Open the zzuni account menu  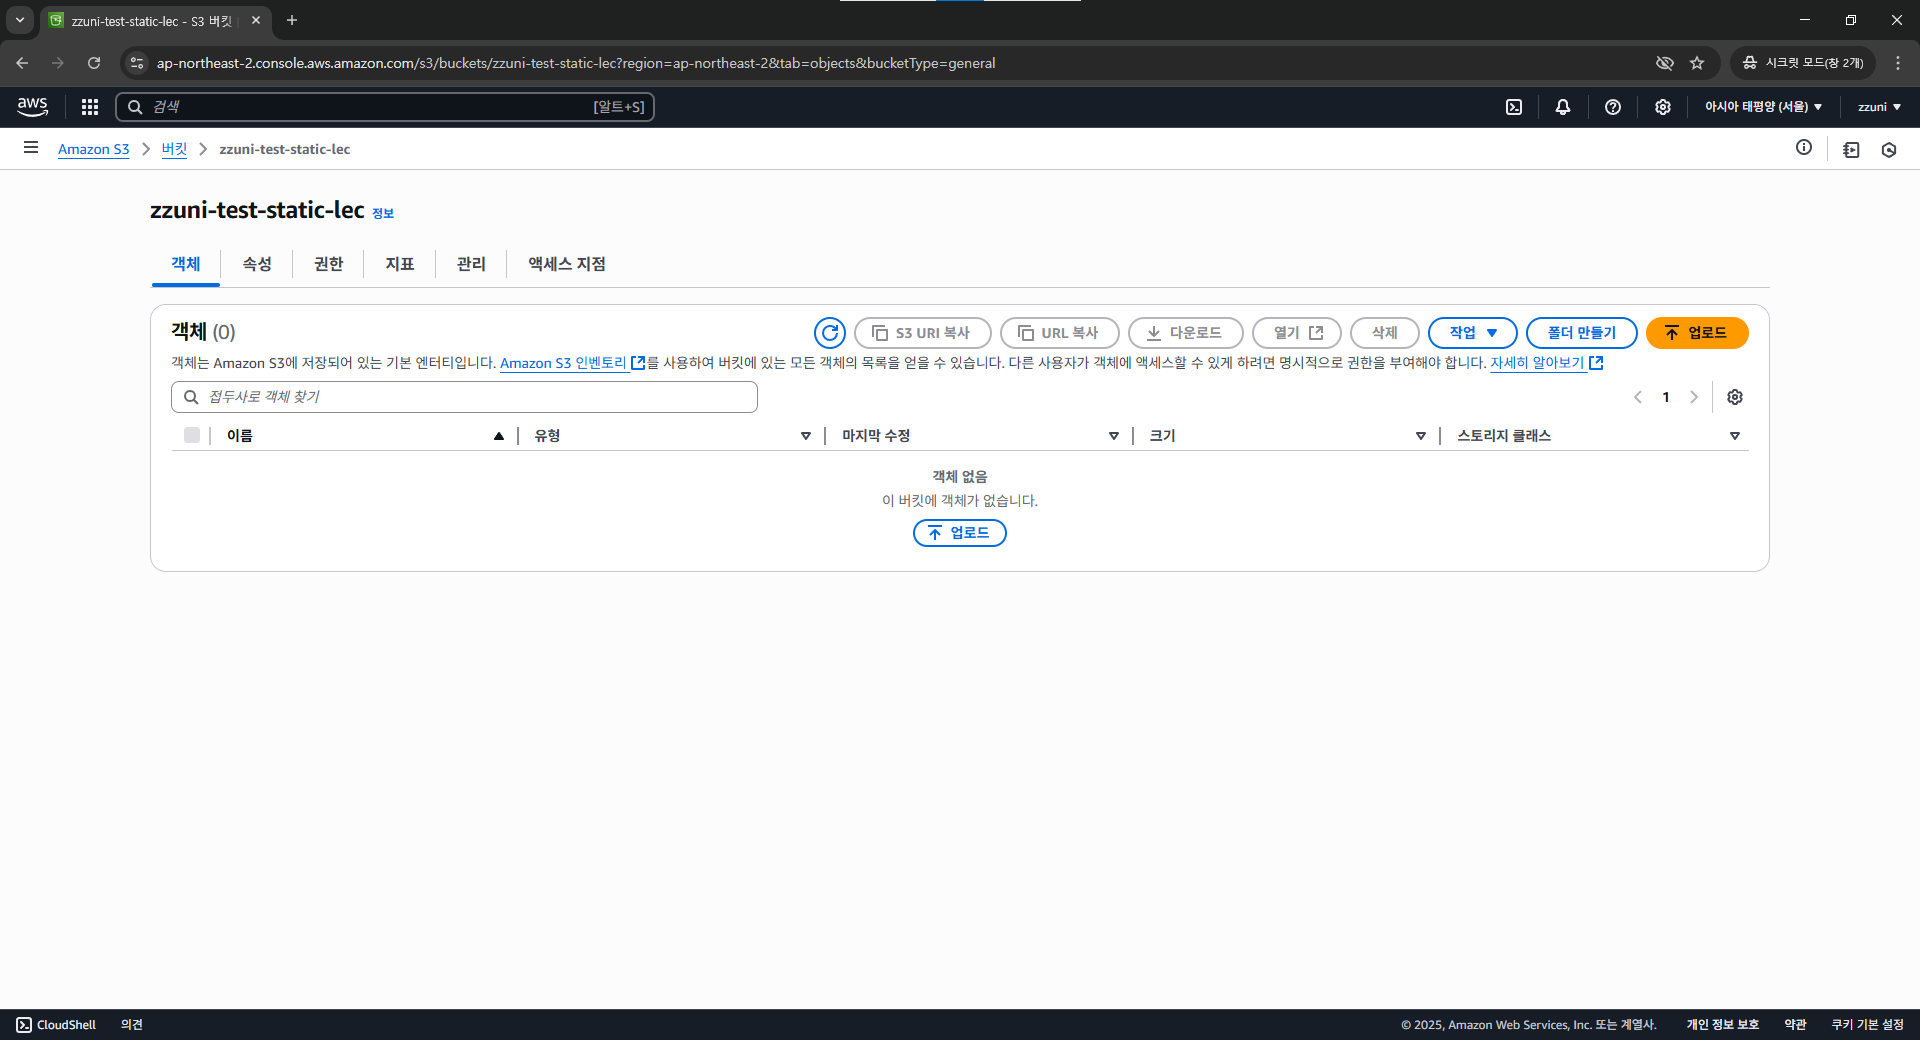1879,107
